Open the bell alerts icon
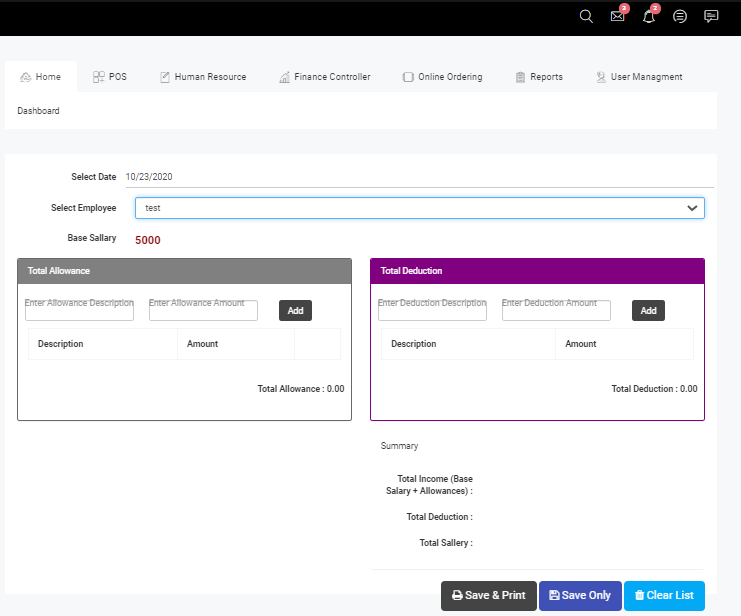Viewport: 741px width, 616px height. coord(649,16)
